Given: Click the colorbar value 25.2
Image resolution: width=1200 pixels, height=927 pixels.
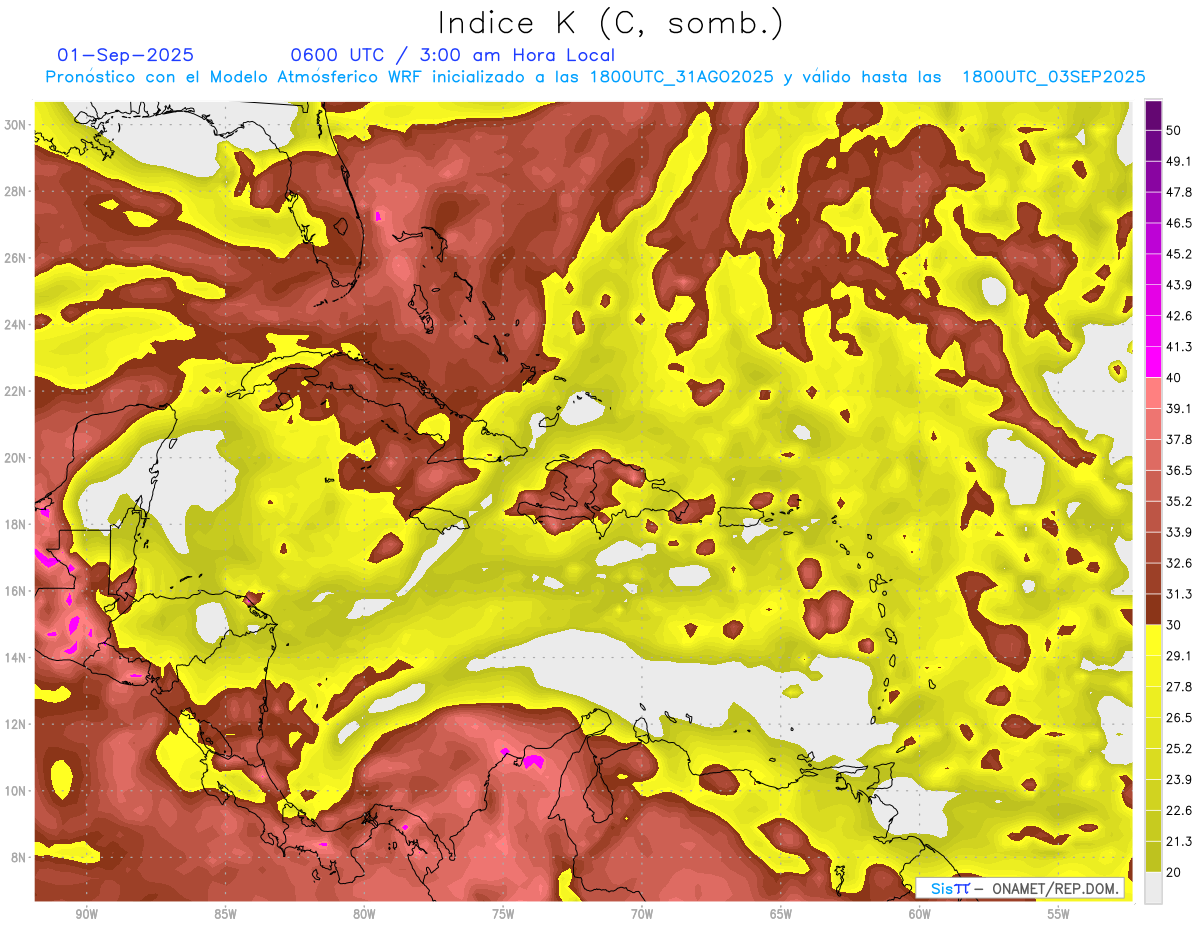Looking at the screenshot, I should tap(1178, 749).
